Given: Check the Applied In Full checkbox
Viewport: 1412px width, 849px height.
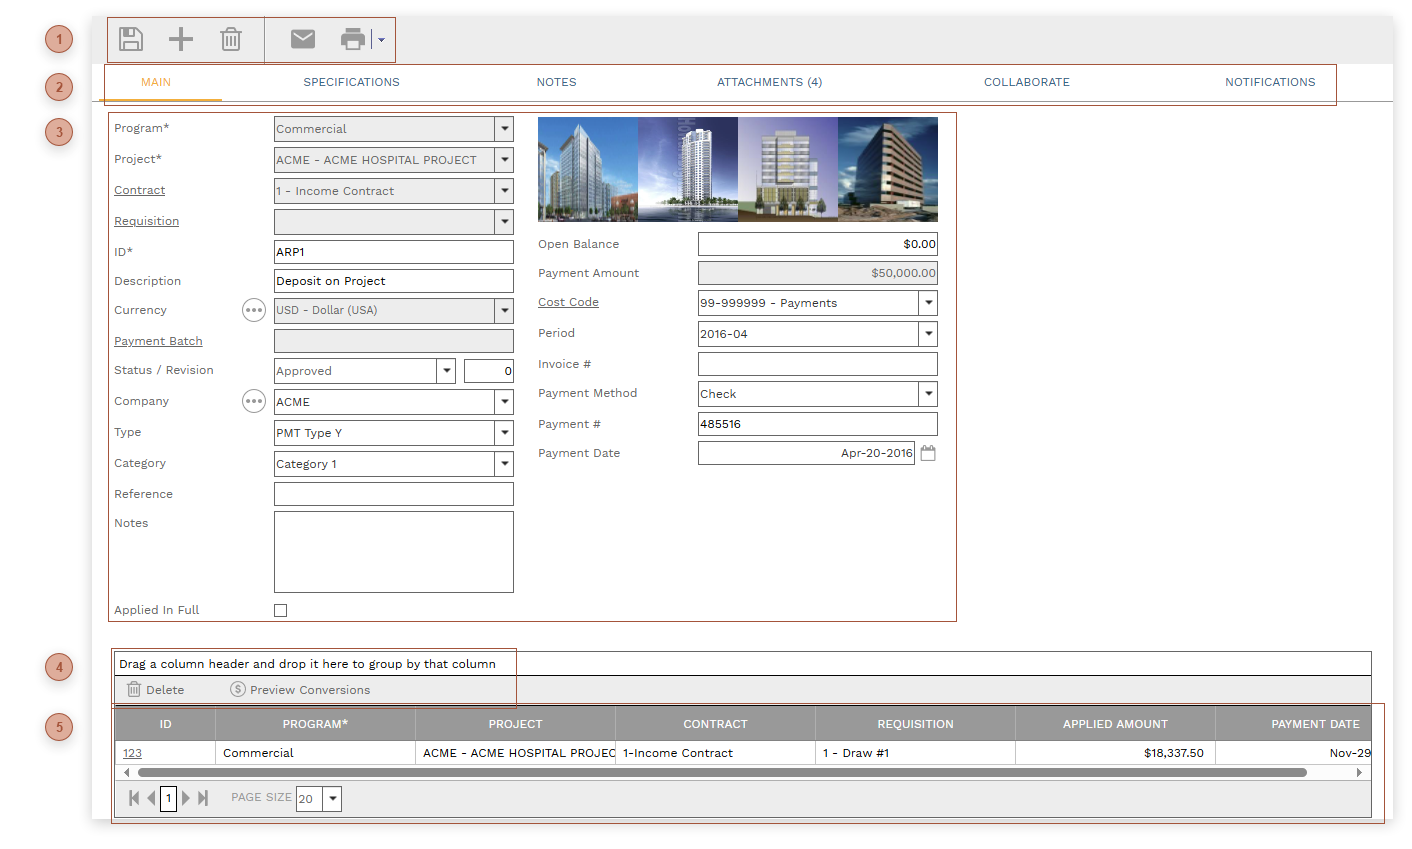Looking at the screenshot, I should click(x=280, y=609).
